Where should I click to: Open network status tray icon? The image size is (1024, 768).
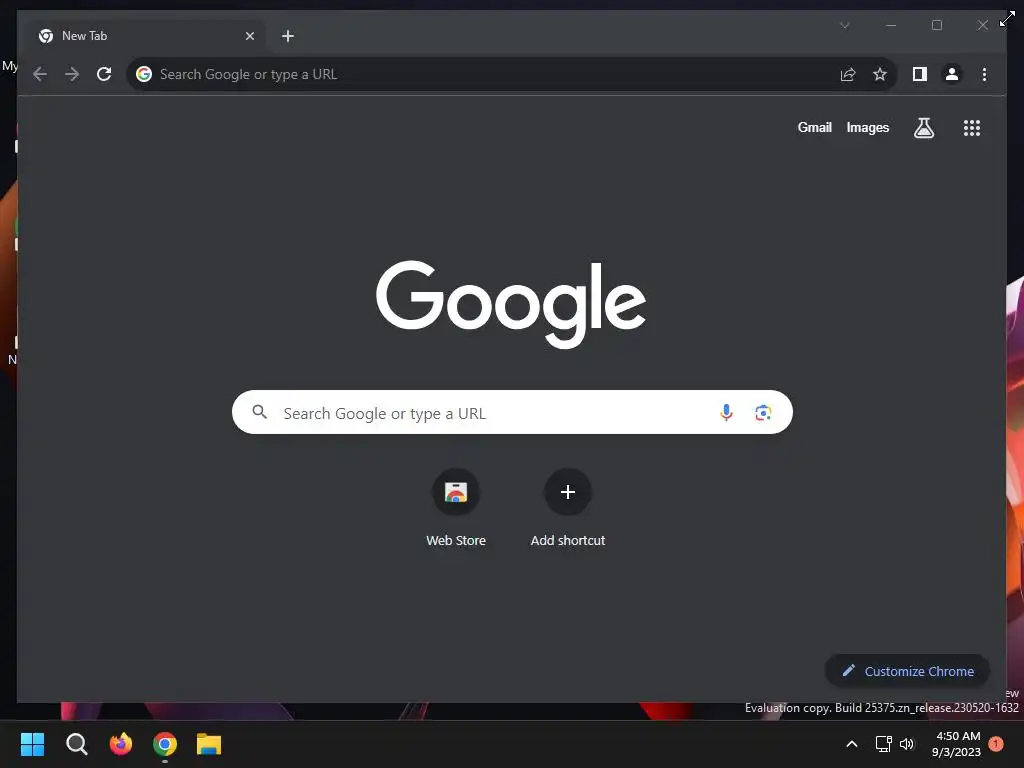coord(884,744)
